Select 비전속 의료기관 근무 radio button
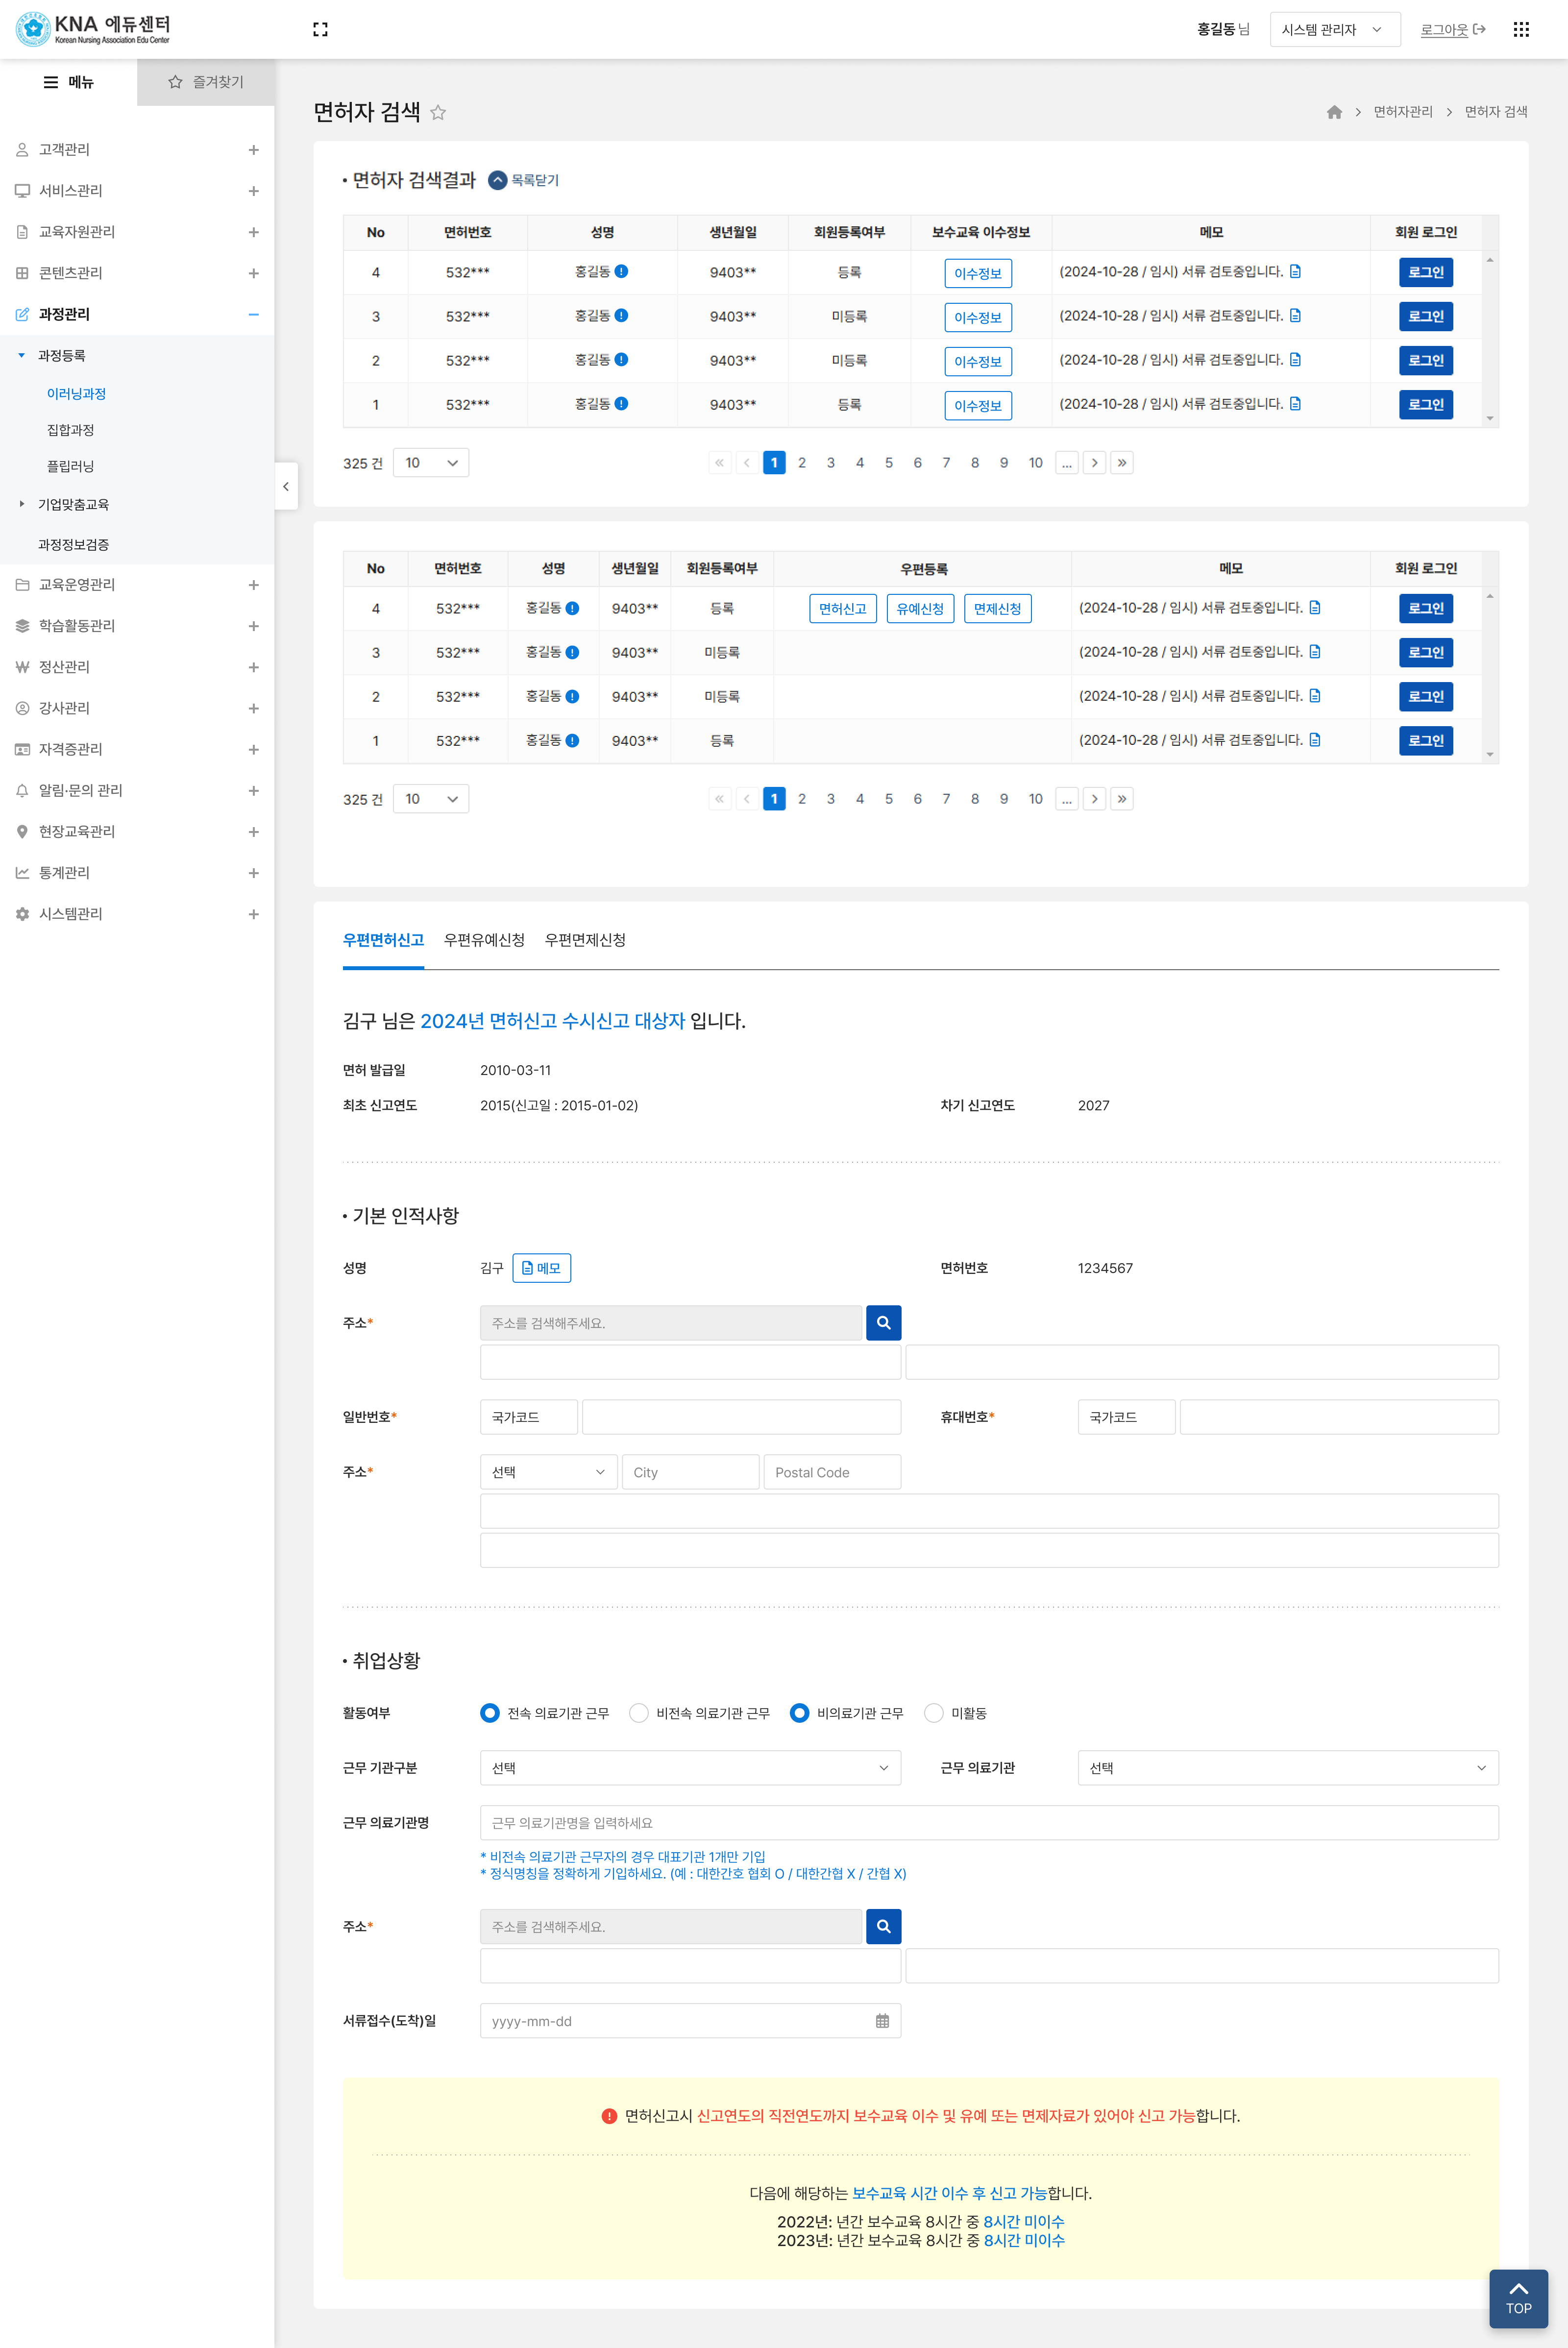This screenshot has height=2348, width=1568. pyautogui.click(x=638, y=1712)
